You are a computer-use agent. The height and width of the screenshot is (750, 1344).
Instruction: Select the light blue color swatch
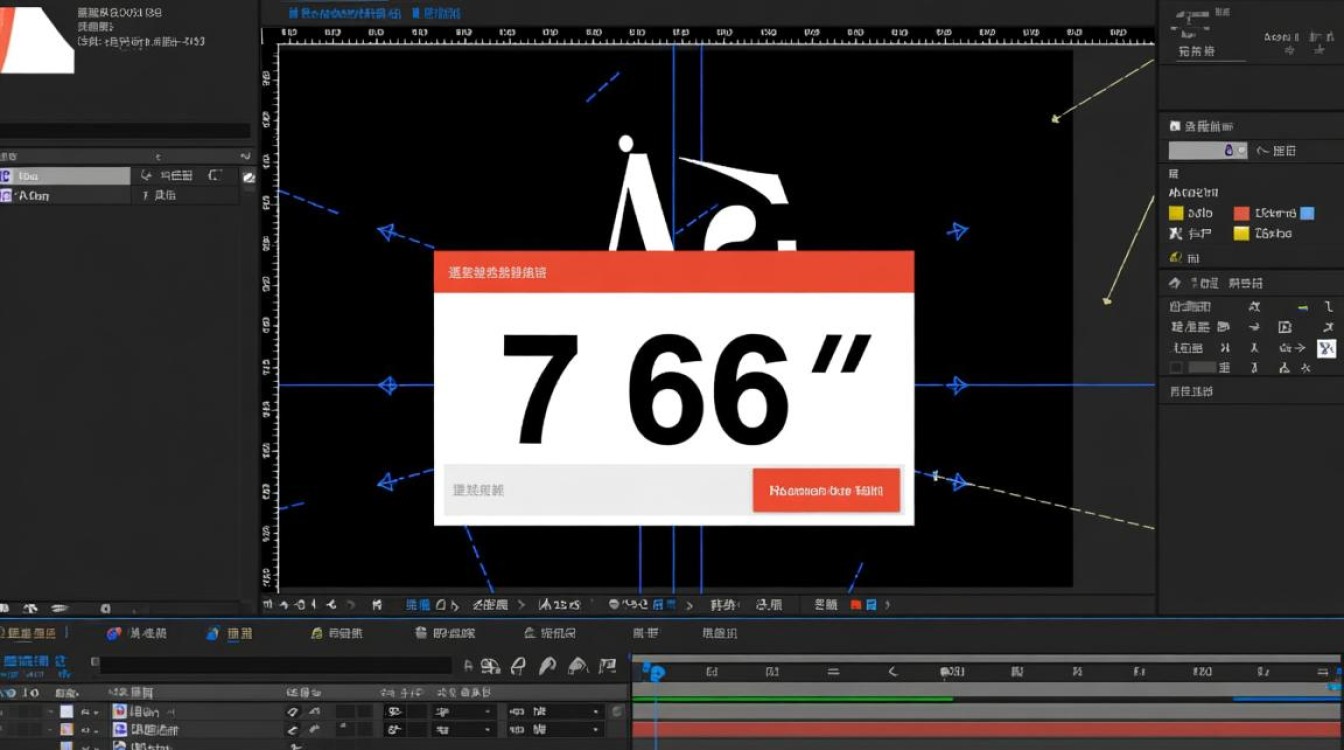[x=1306, y=213]
